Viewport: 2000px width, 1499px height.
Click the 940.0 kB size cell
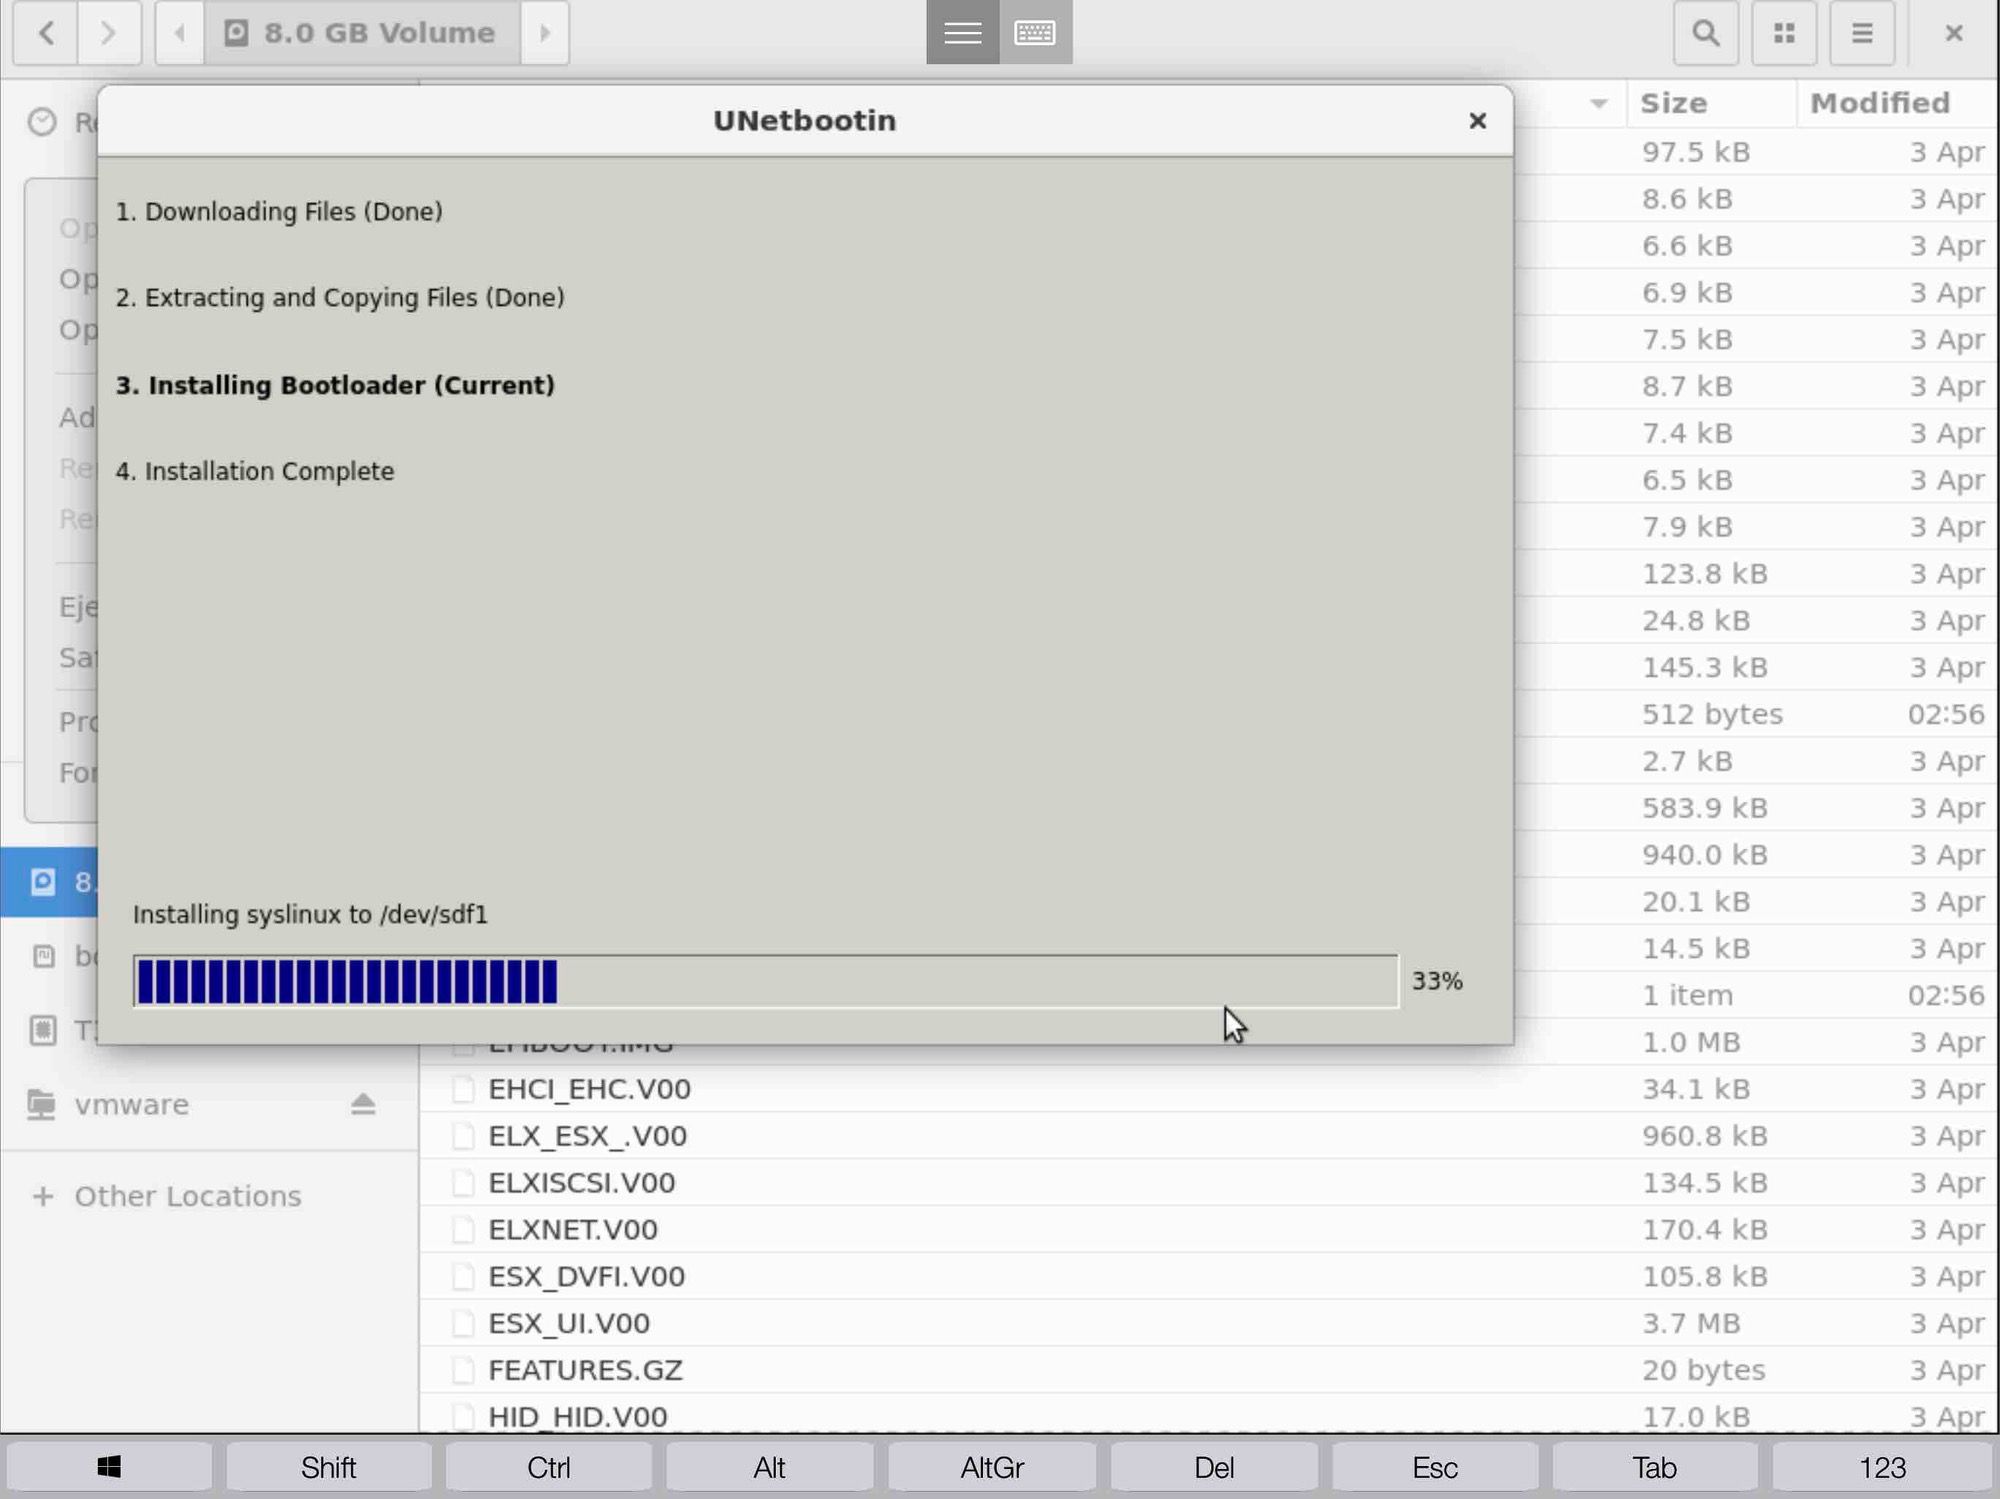coord(1705,855)
